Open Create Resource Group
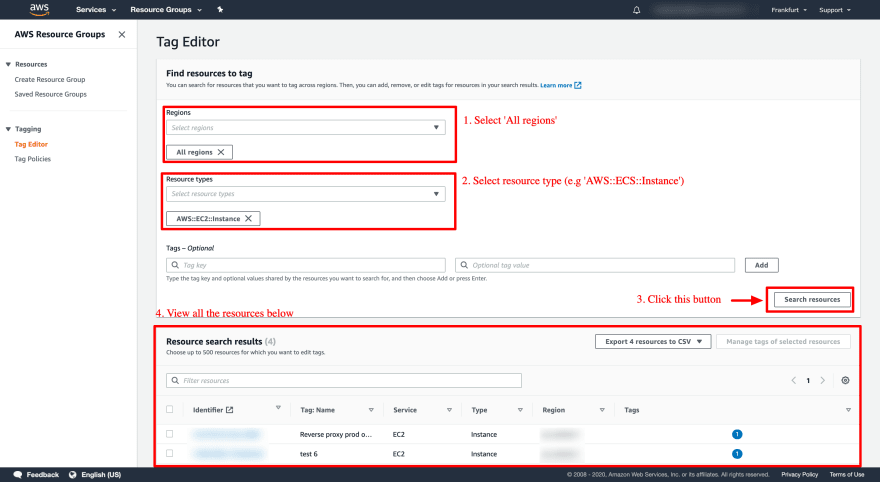The height and width of the screenshot is (482, 880). coord(50,80)
